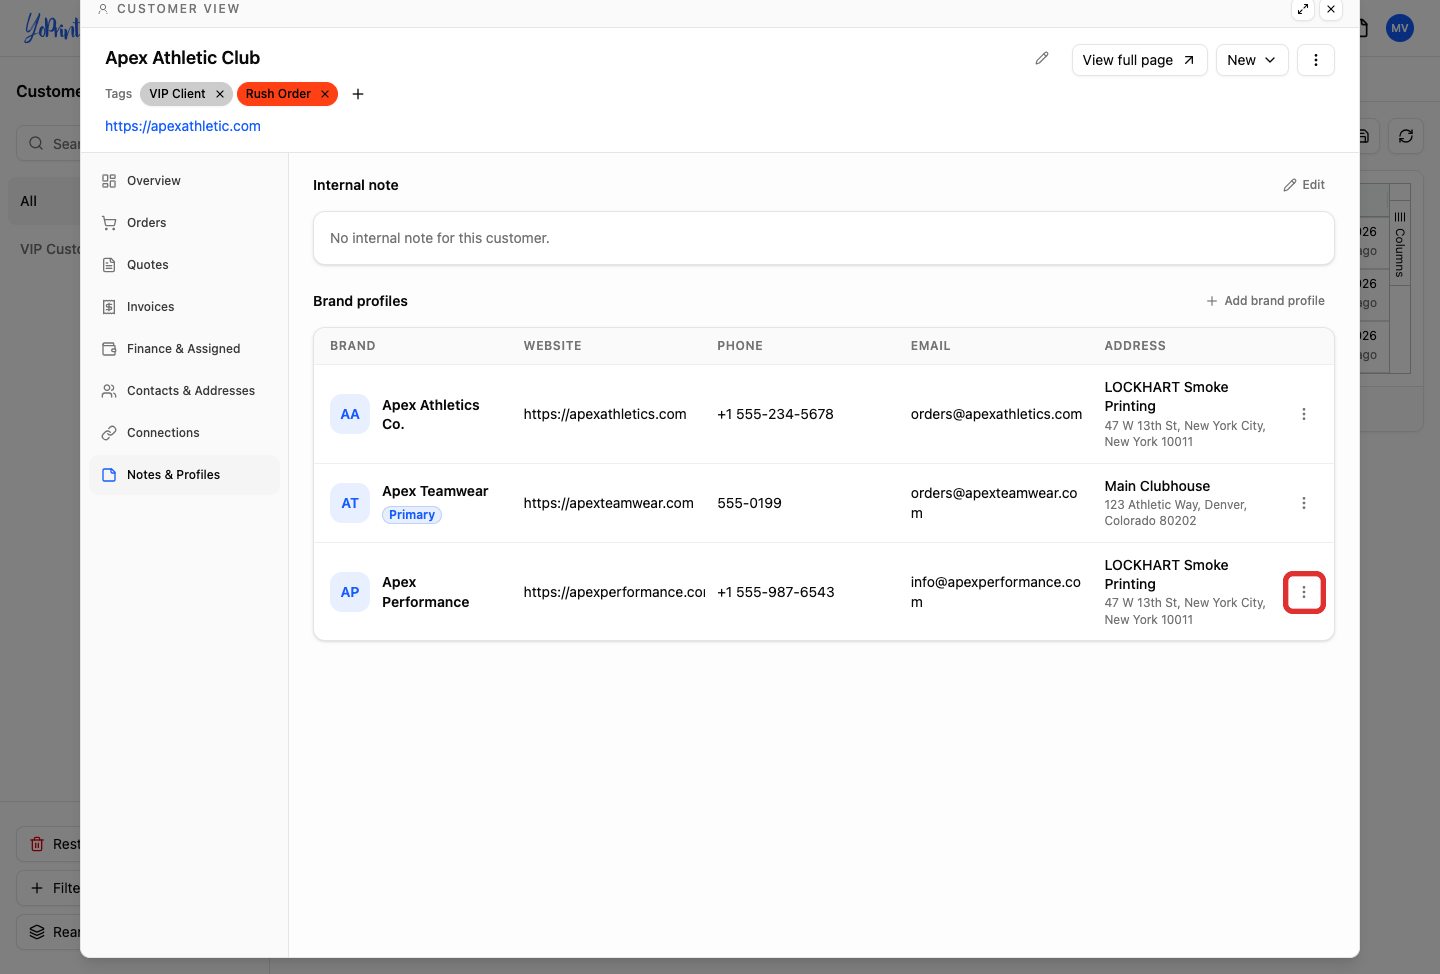Open the Quotes section
Image resolution: width=1440 pixels, height=974 pixels.
tap(185, 265)
